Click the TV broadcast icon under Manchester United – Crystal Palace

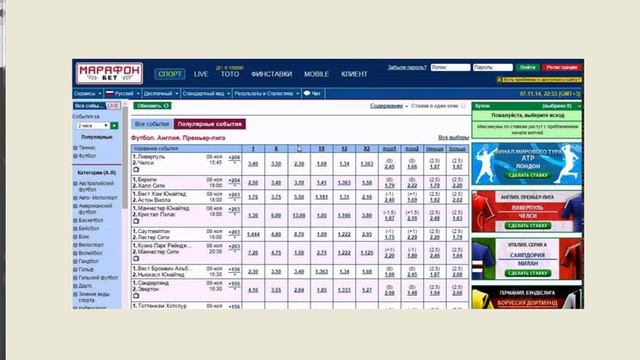(x=136, y=221)
